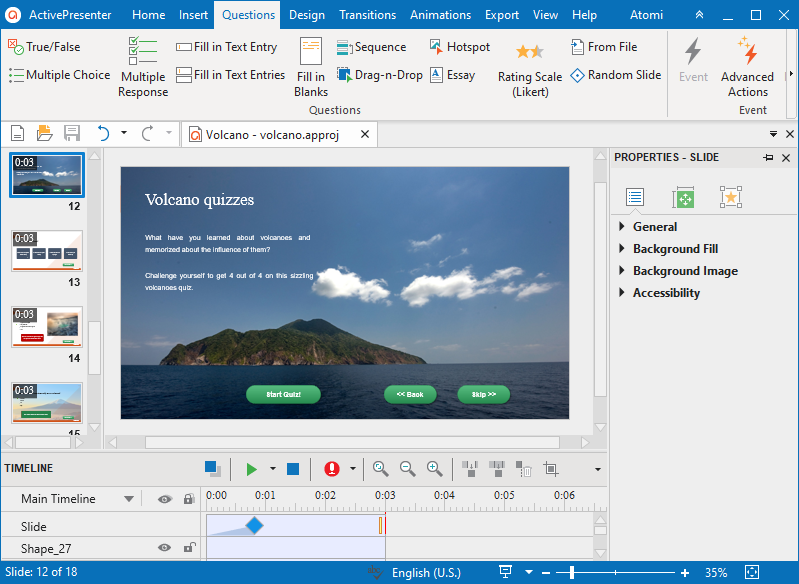Toggle visibility eye for Main Timeline
799x584 pixels.
pos(165,499)
